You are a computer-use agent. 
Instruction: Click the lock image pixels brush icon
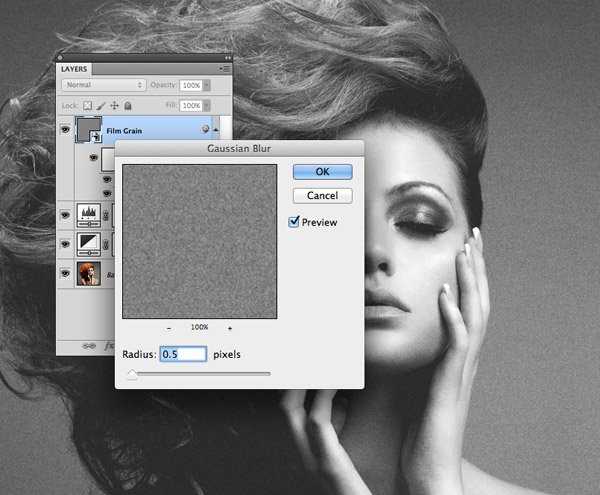click(x=101, y=105)
